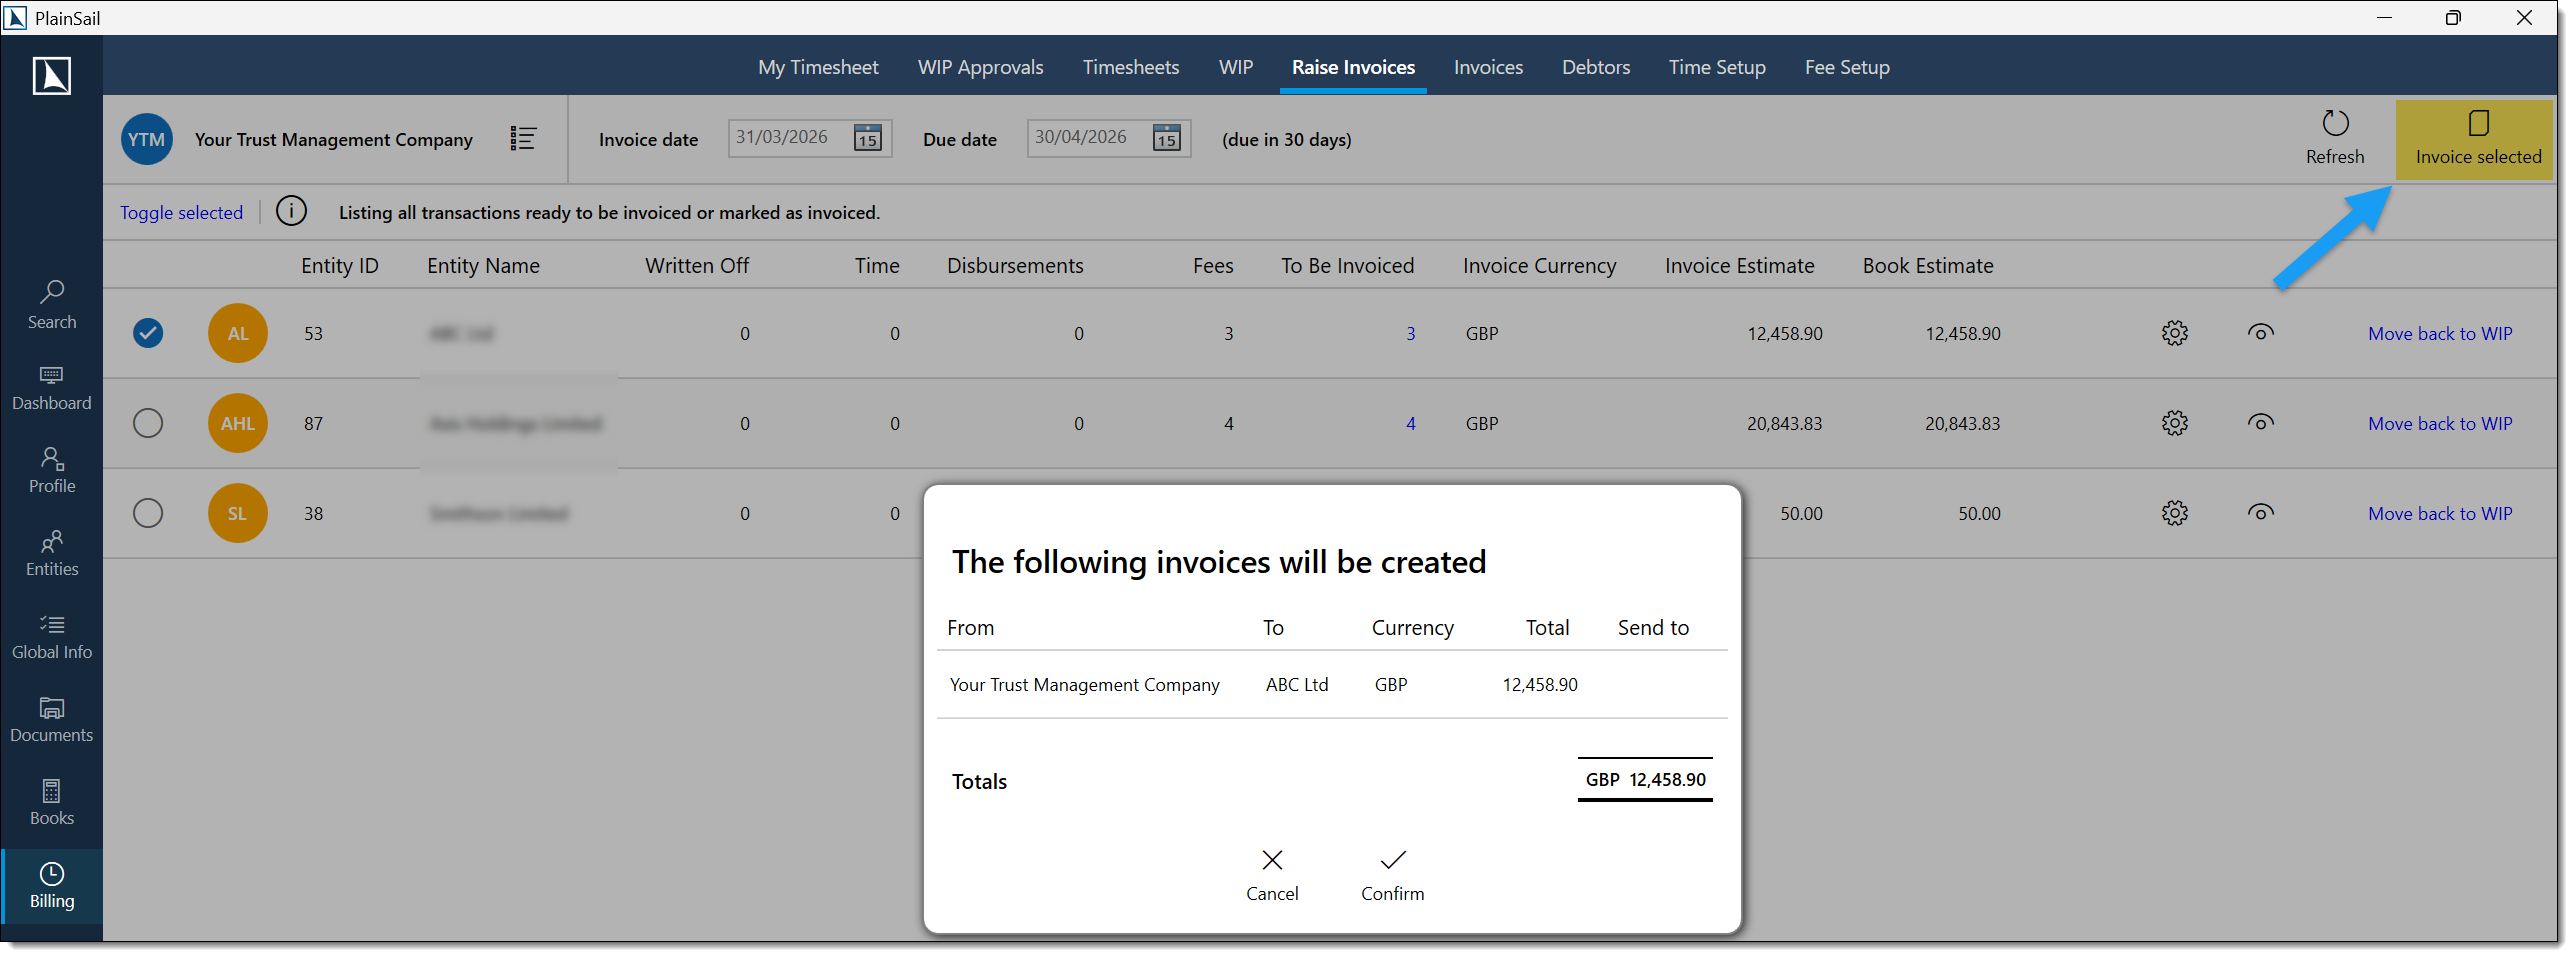This screenshot has height=957, width=2573.
Task: Click the info icon next to Toggle selected
Action: pyautogui.click(x=291, y=210)
